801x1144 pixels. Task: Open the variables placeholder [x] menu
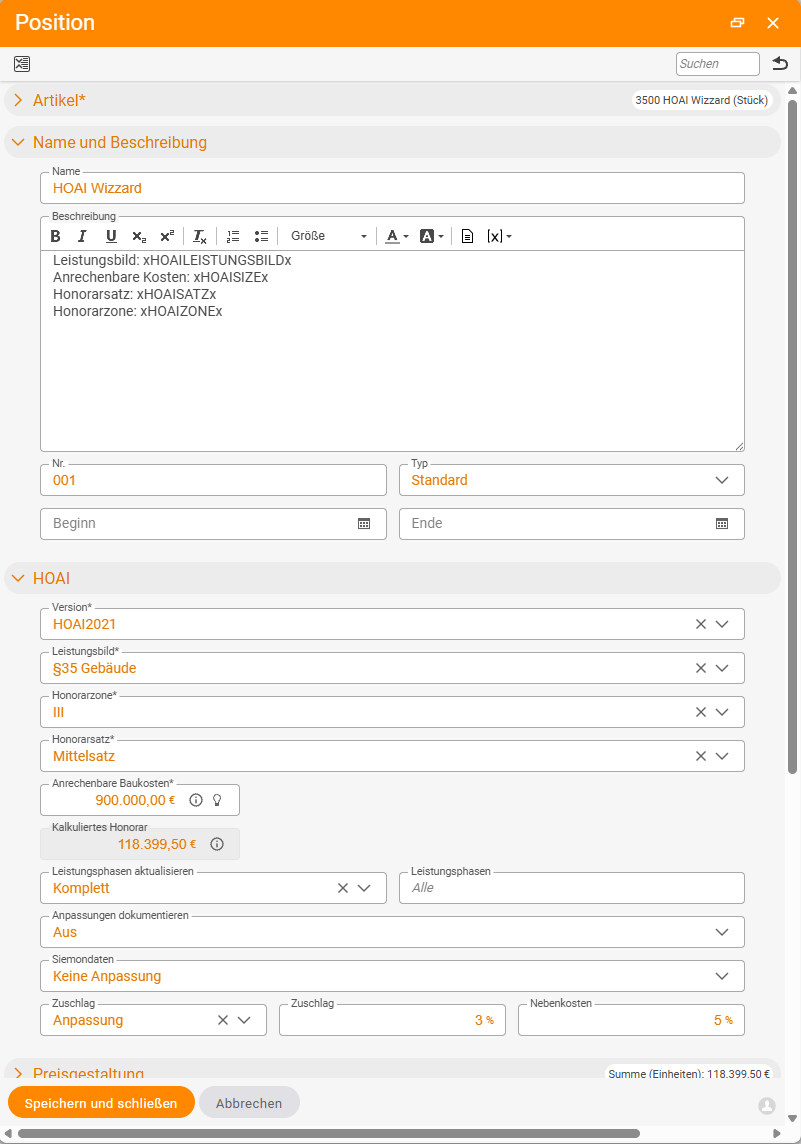pos(499,236)
